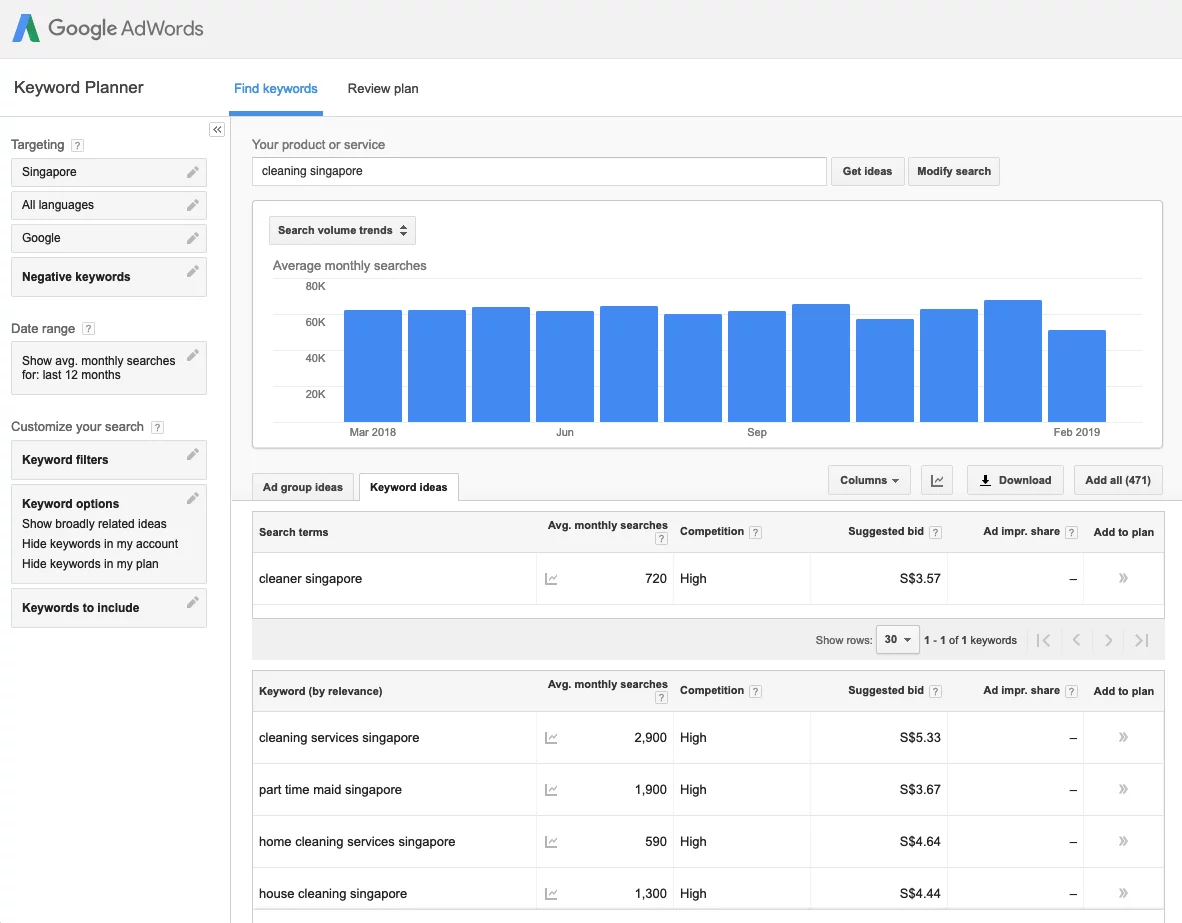This screenshot has height=923, width=1182.
Task: Open Competition help in Search terms table
Action: (x=755, y=532)
